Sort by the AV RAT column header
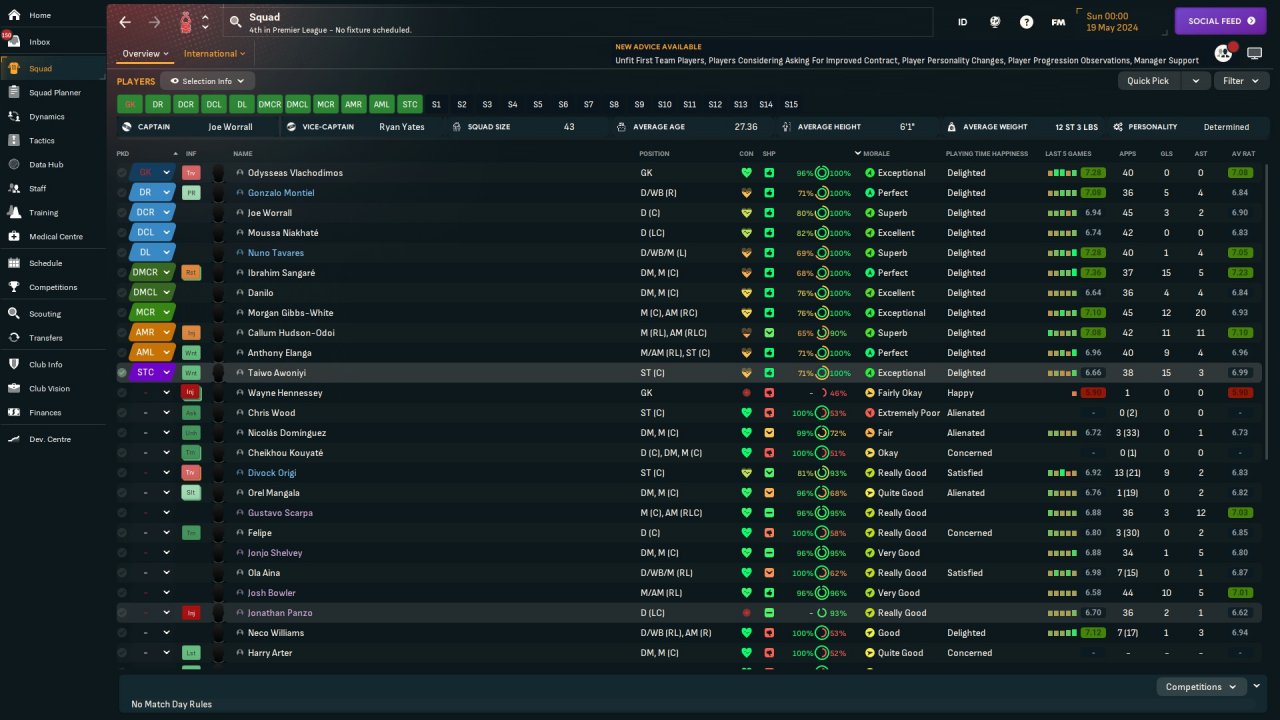Image resolution: width=1280 pixels, height=720 pixels. pos(1243,153)
